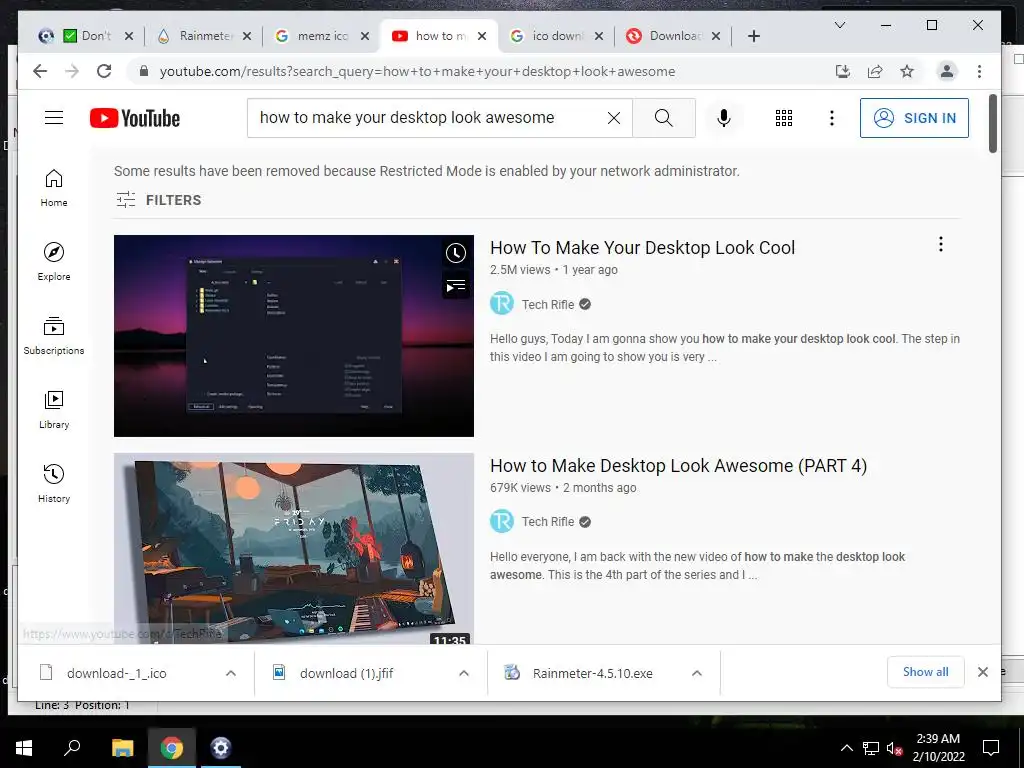Click the install app icon in address bar

842,71
